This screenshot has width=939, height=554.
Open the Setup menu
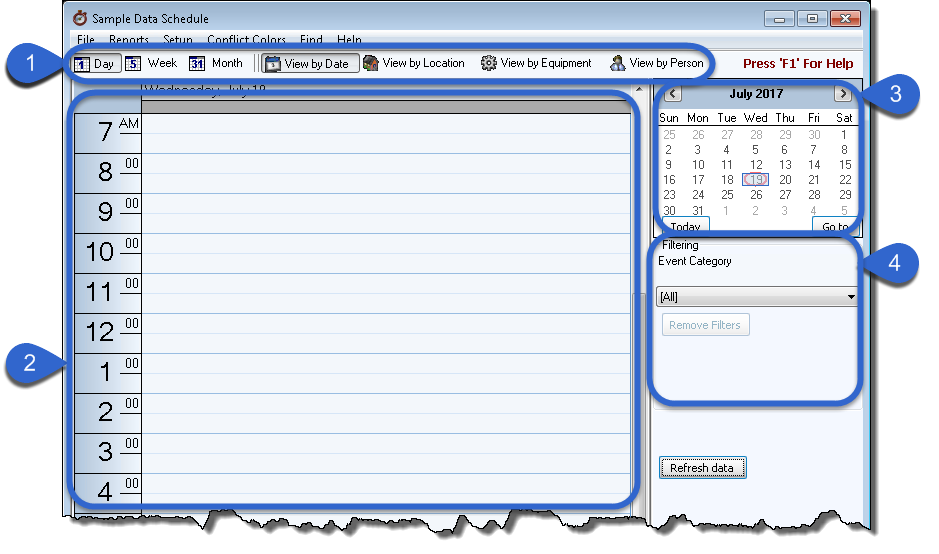pos(178,41)
